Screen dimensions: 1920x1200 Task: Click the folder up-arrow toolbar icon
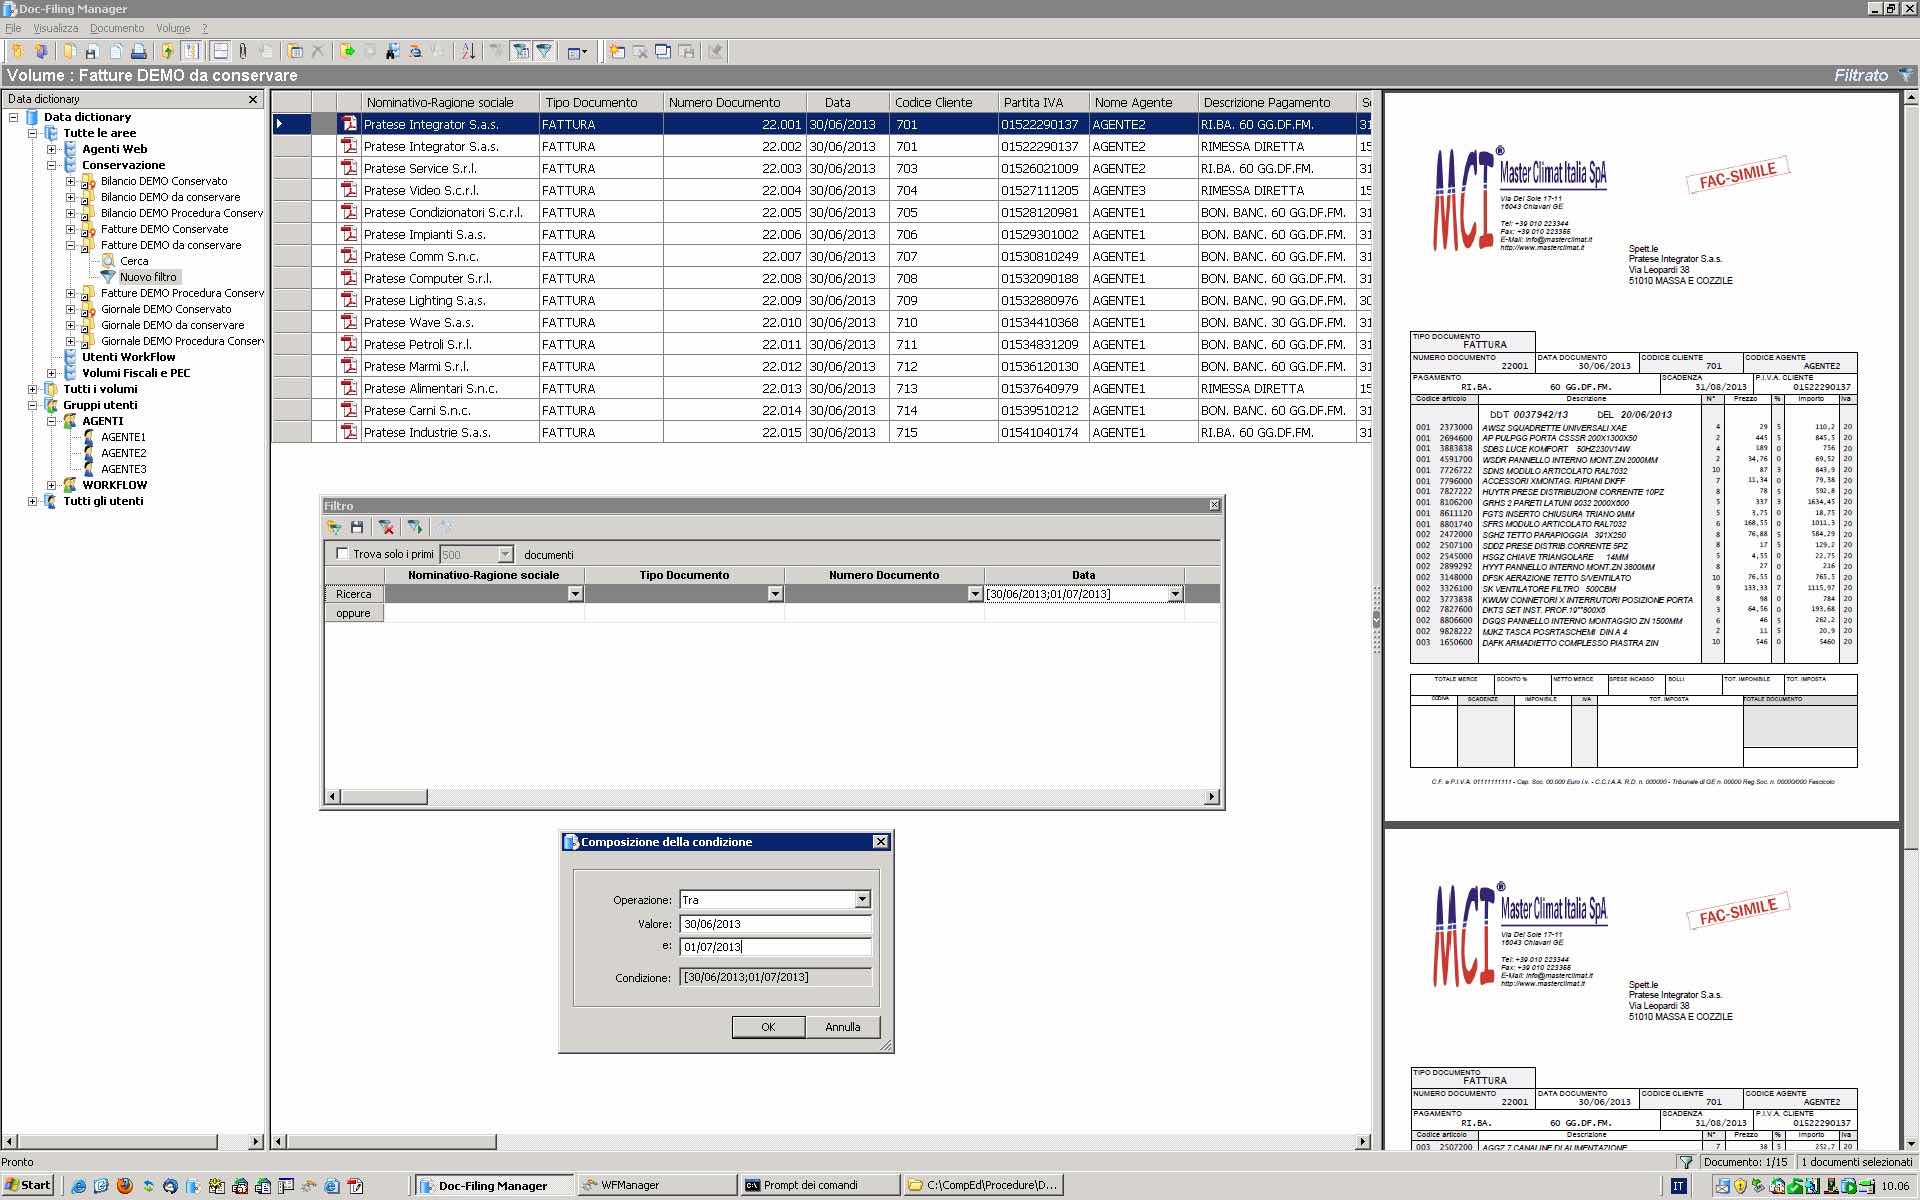click(x=167, y=51)
